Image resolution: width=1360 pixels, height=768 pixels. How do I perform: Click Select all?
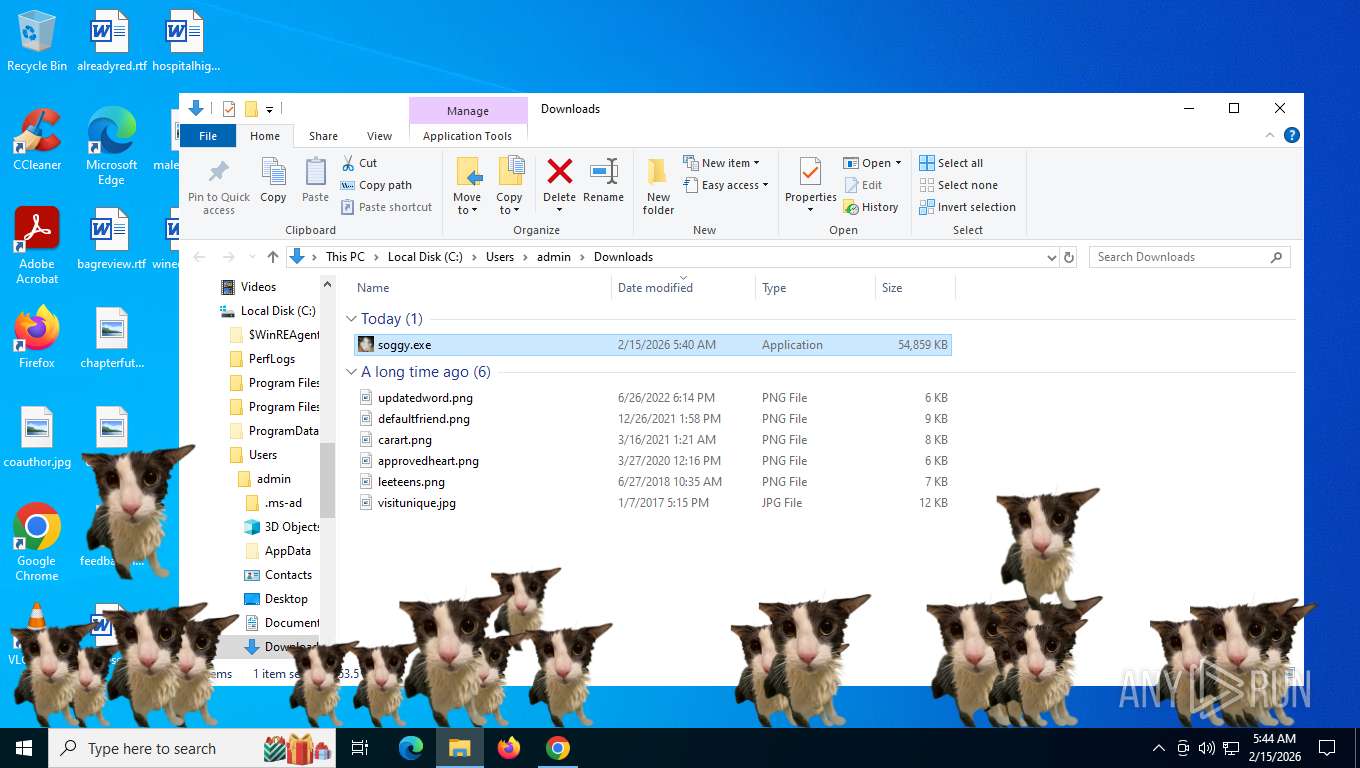(x=951, y=163)
